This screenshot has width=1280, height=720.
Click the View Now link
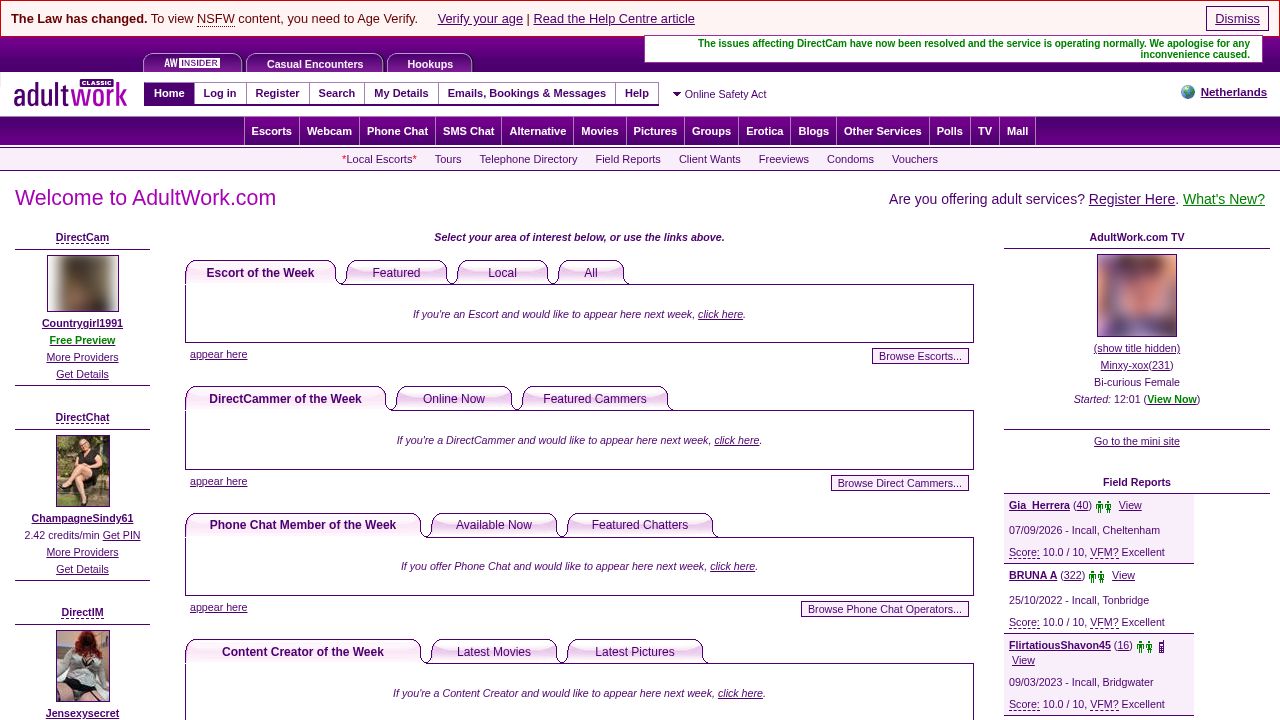pyautogui.click(x=1172, y=399)
